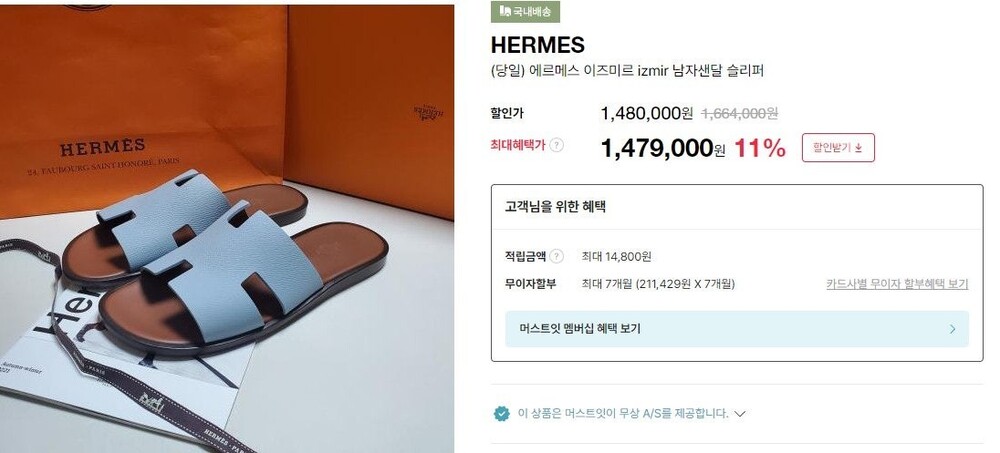Expand the 무상 A/S details chevron
Viewport: 1000px width, 453px height.
(740, 414)
